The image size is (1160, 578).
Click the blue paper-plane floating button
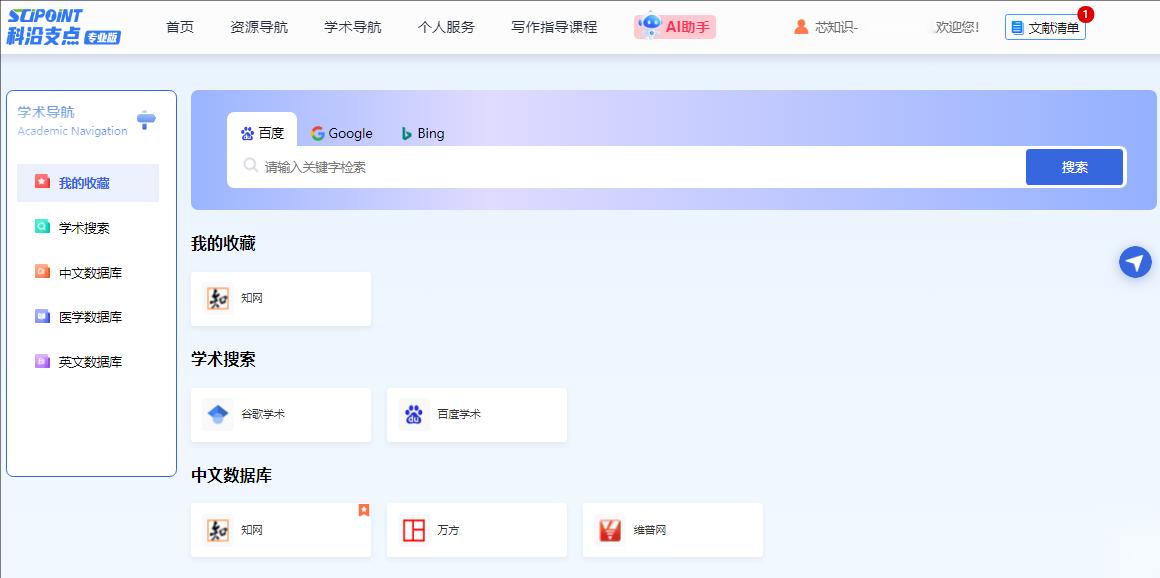click(1135, 262)
